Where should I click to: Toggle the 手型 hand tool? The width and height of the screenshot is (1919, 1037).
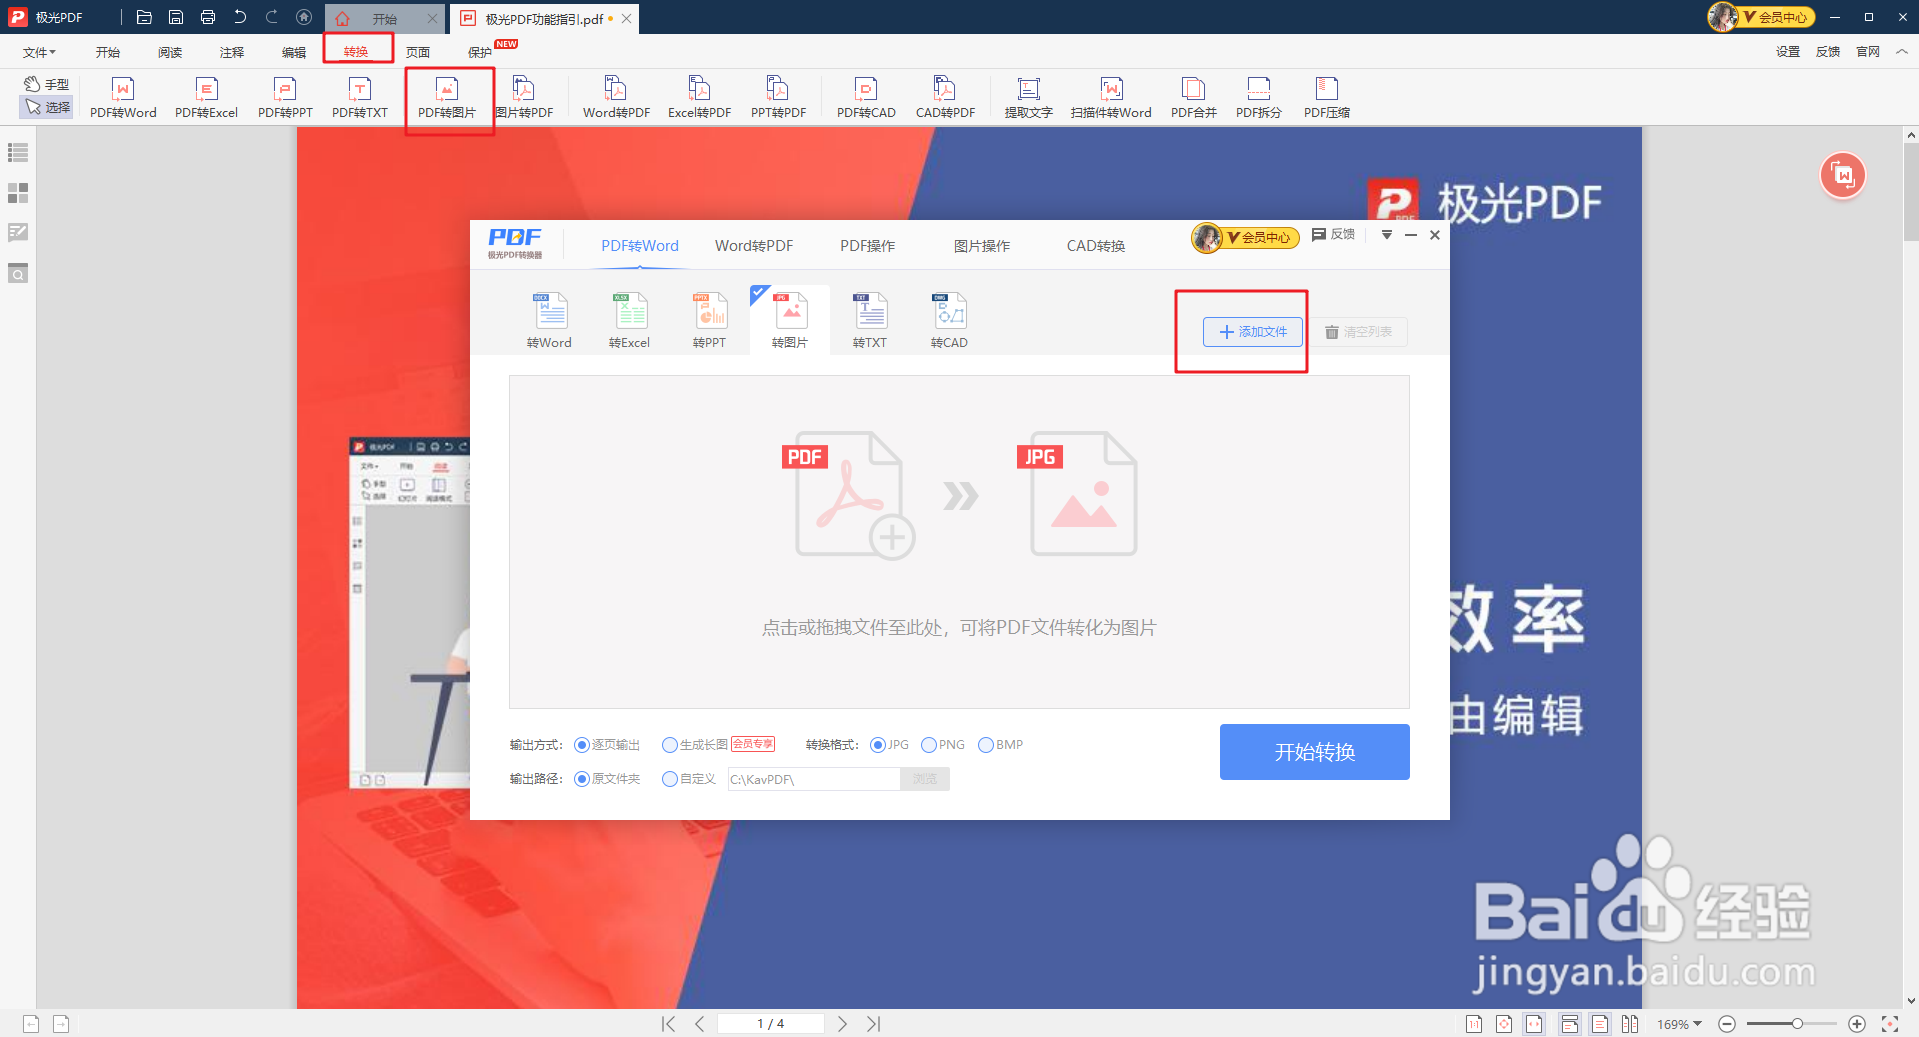47,84
